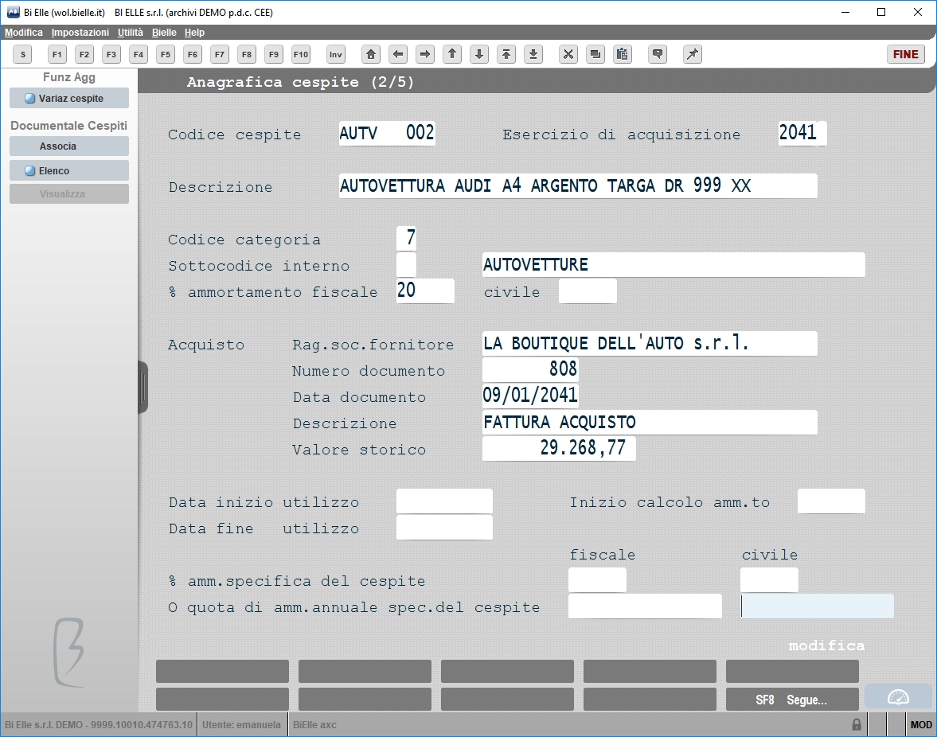Click the left arrow toolbar icon
The height and width of the screenshot is (737, 937).
[x=398, y=54]
